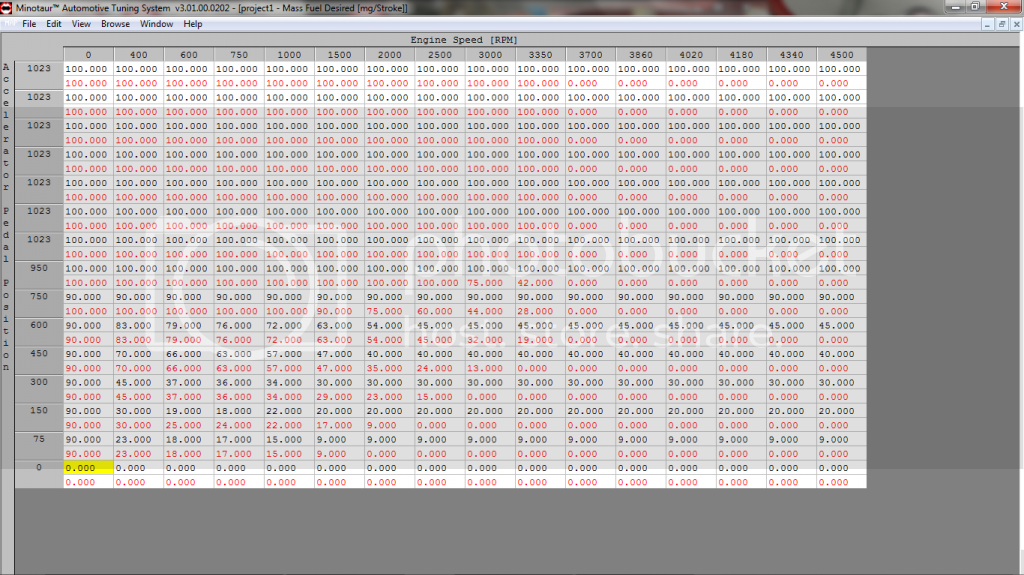Select the 1000 RPM column header
This screenshot has height=575, width=1024.
(x=289, y=55)
